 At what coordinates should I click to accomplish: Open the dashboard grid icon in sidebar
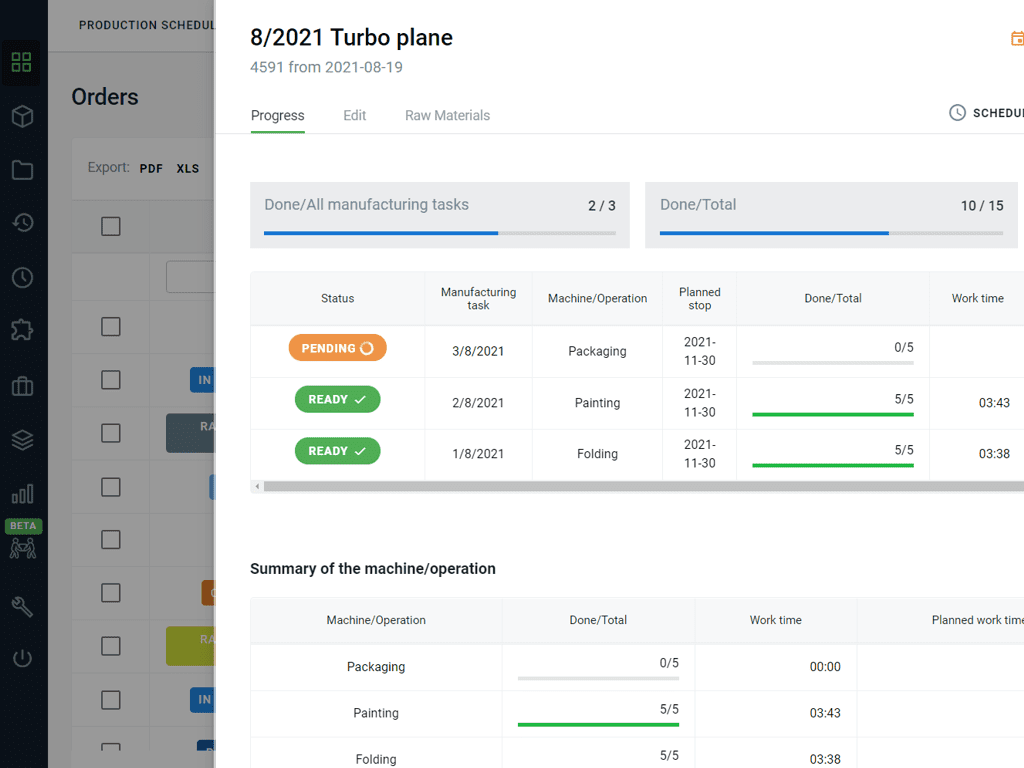(x=22, y=63)
